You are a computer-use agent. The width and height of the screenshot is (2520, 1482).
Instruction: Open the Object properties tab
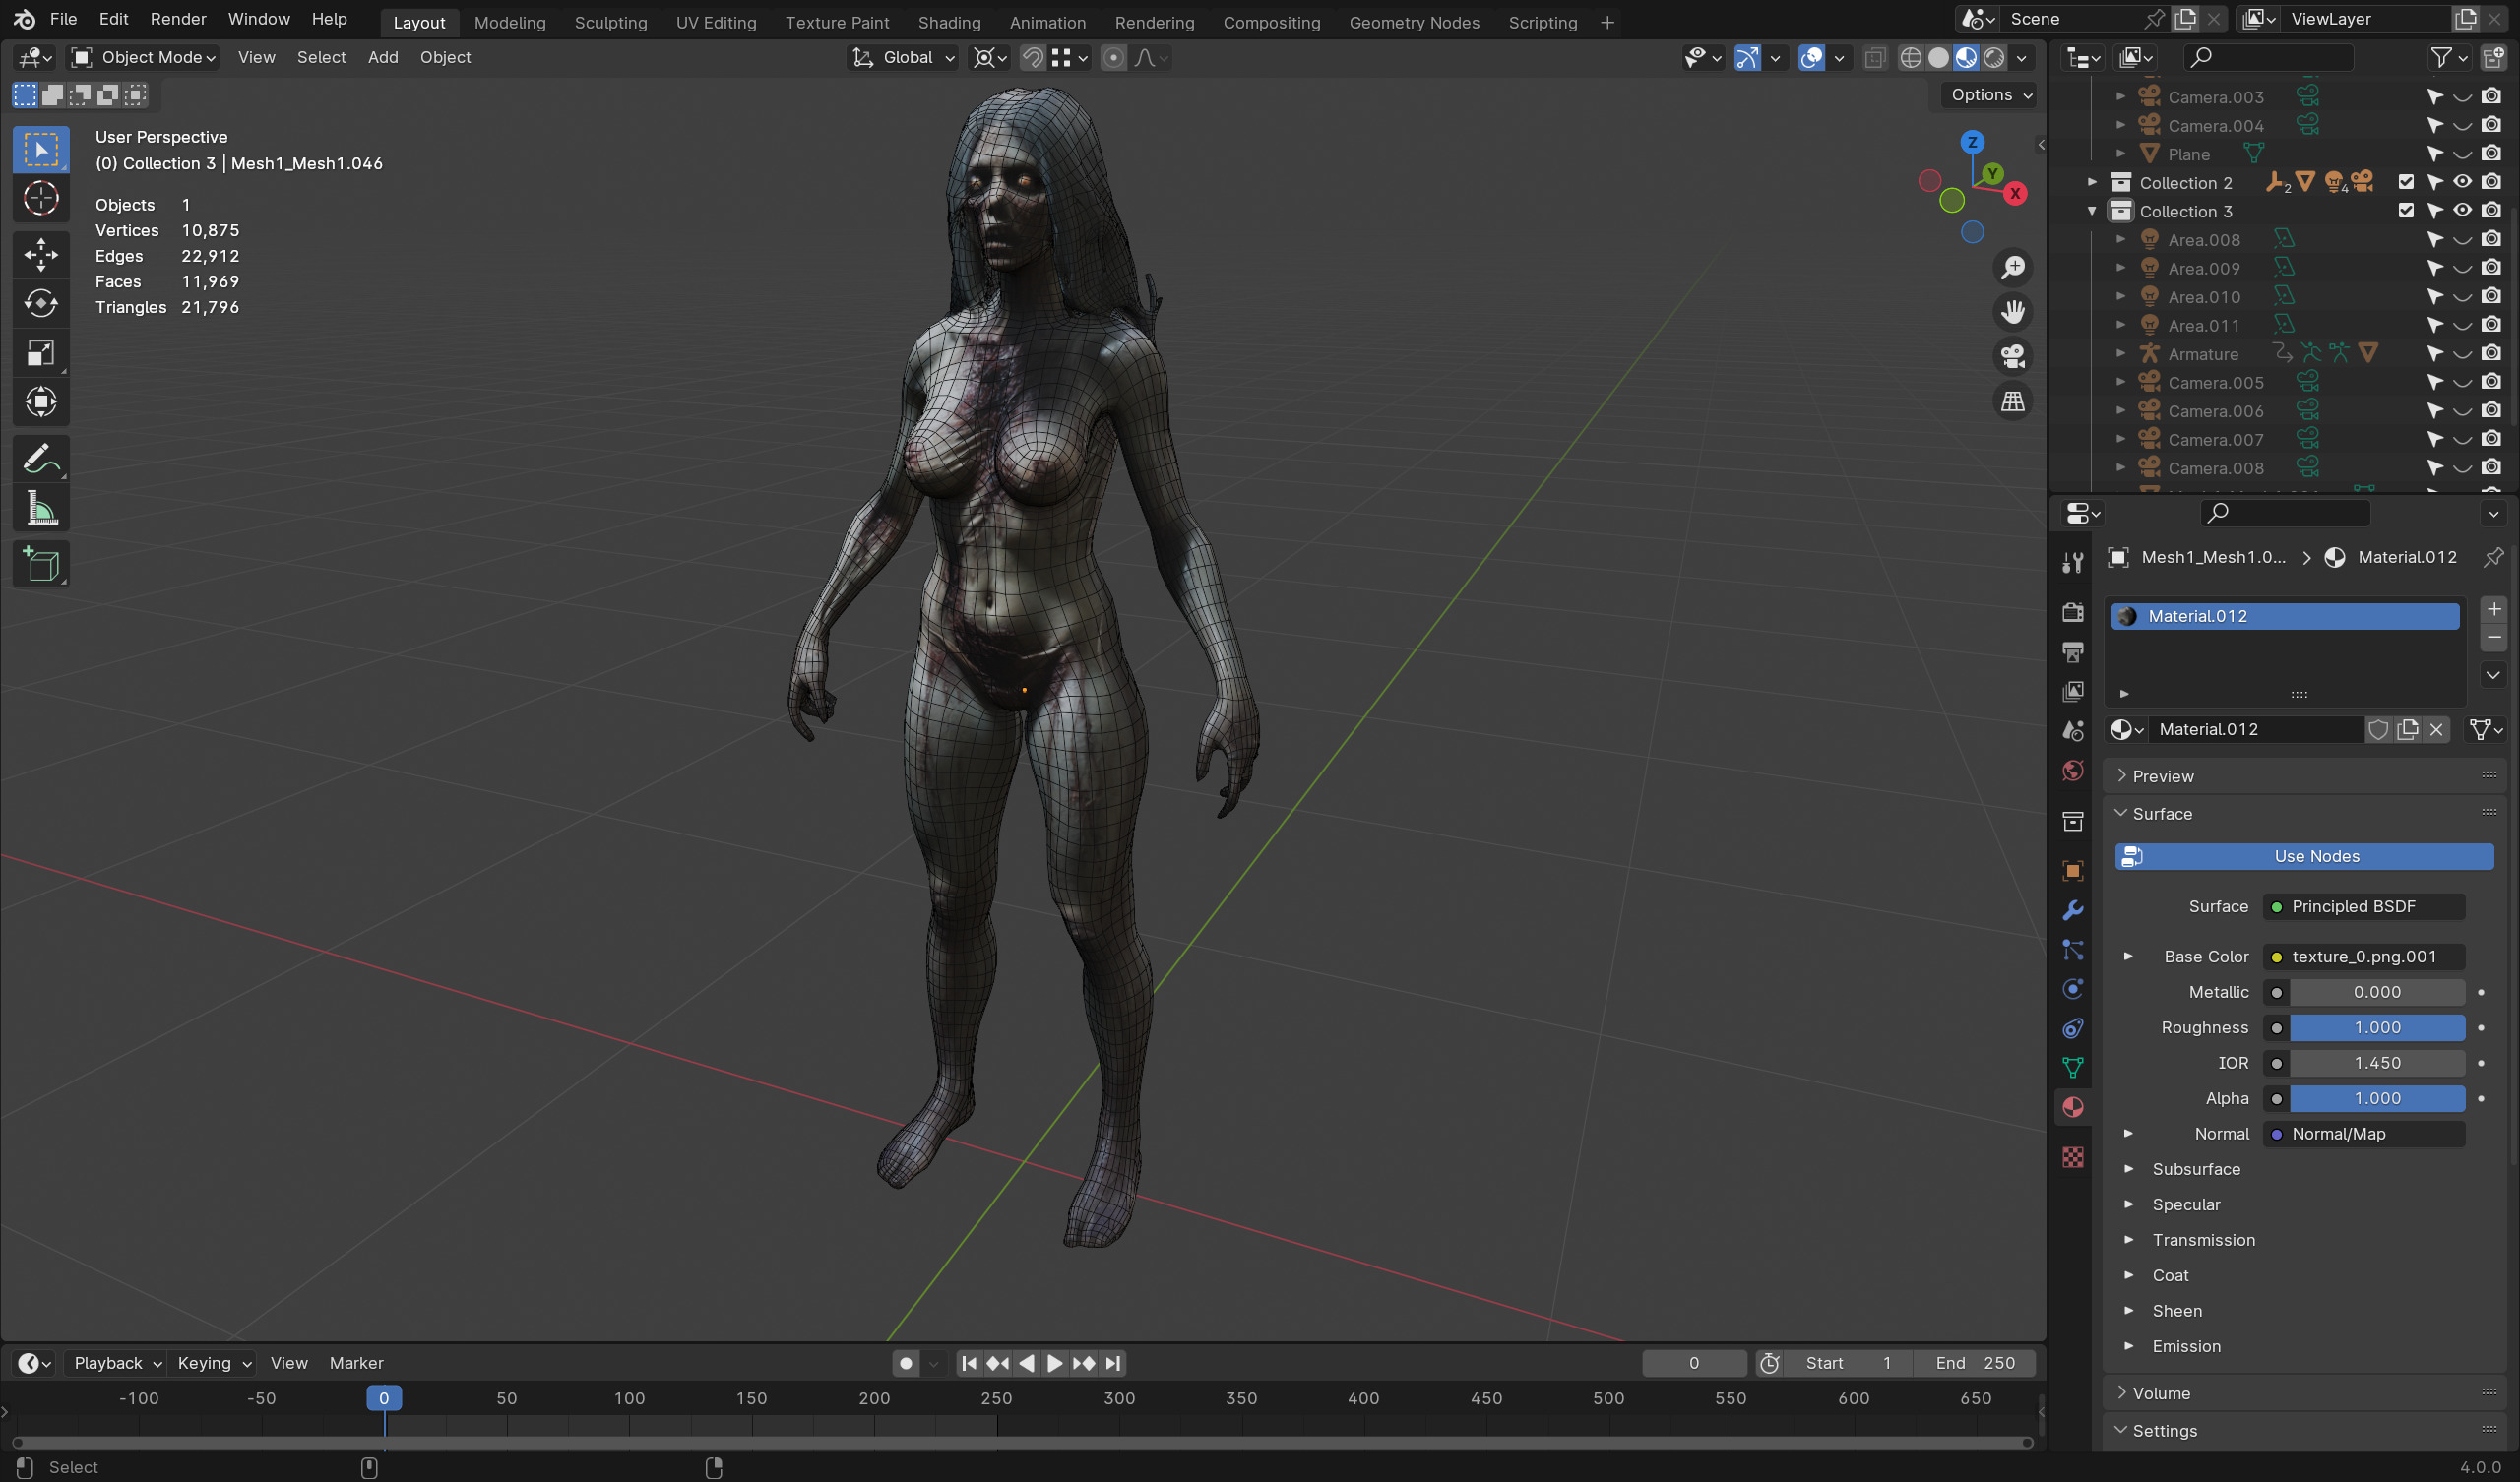pyautogui.click(x=2072, y=871)
